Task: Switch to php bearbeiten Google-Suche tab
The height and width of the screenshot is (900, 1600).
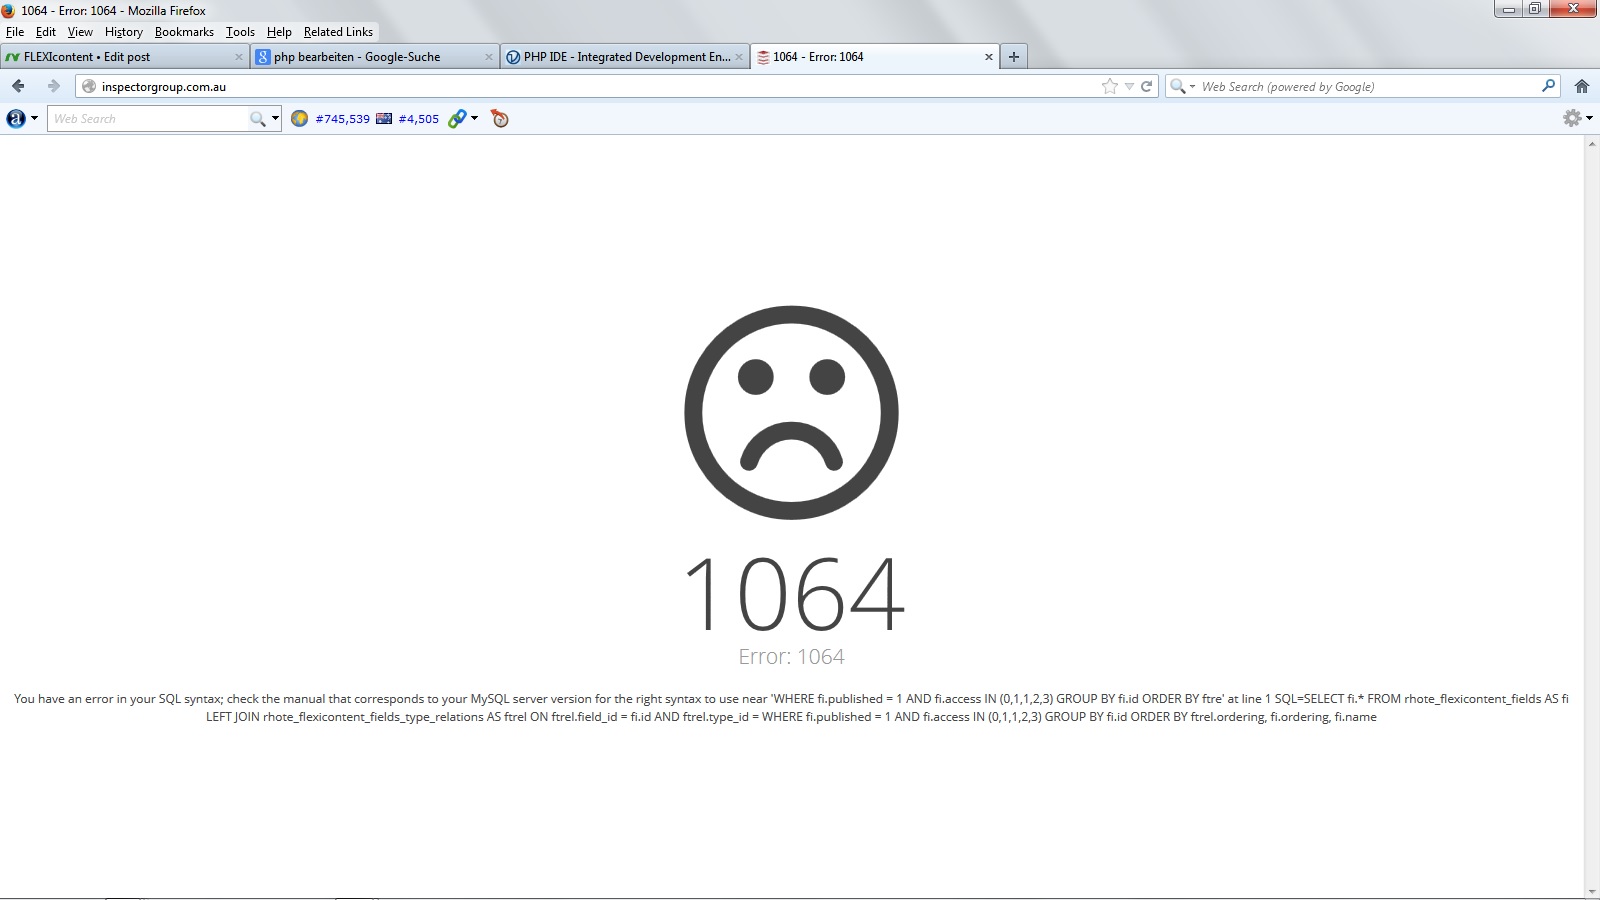Action: click(374, 57)
